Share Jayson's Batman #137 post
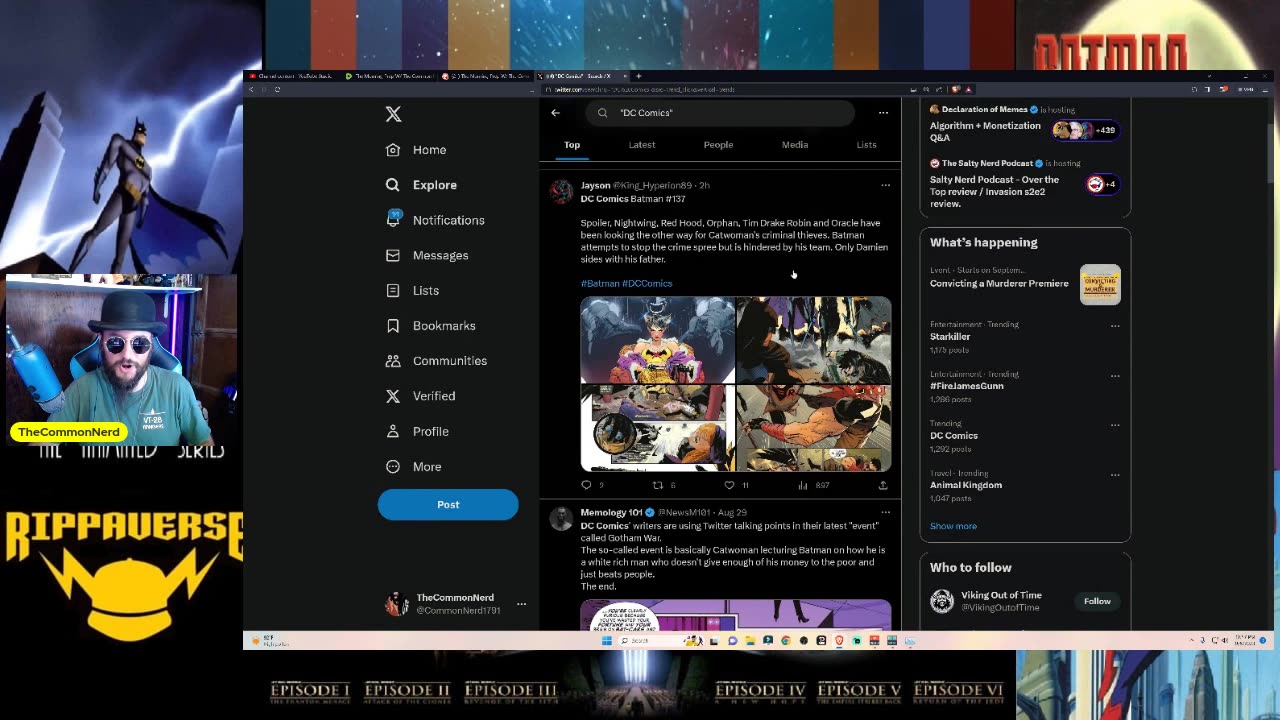Image resolution: width=1280 pixels, height=720 pixels. 883,485
